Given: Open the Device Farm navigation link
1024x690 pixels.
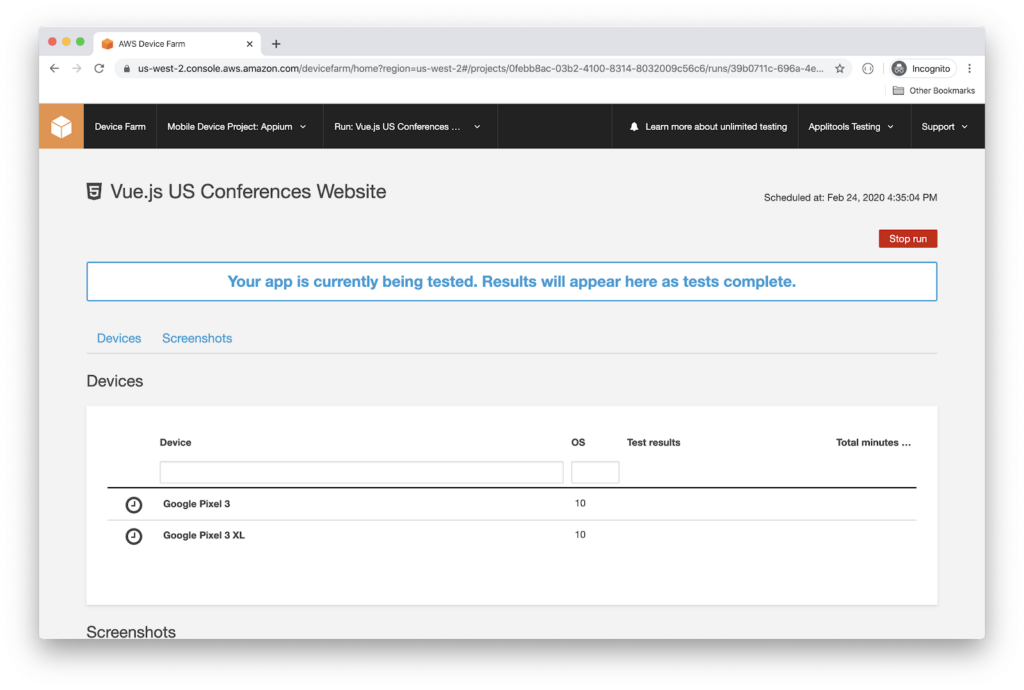Looking at the screenshot, I should (120, 127).
